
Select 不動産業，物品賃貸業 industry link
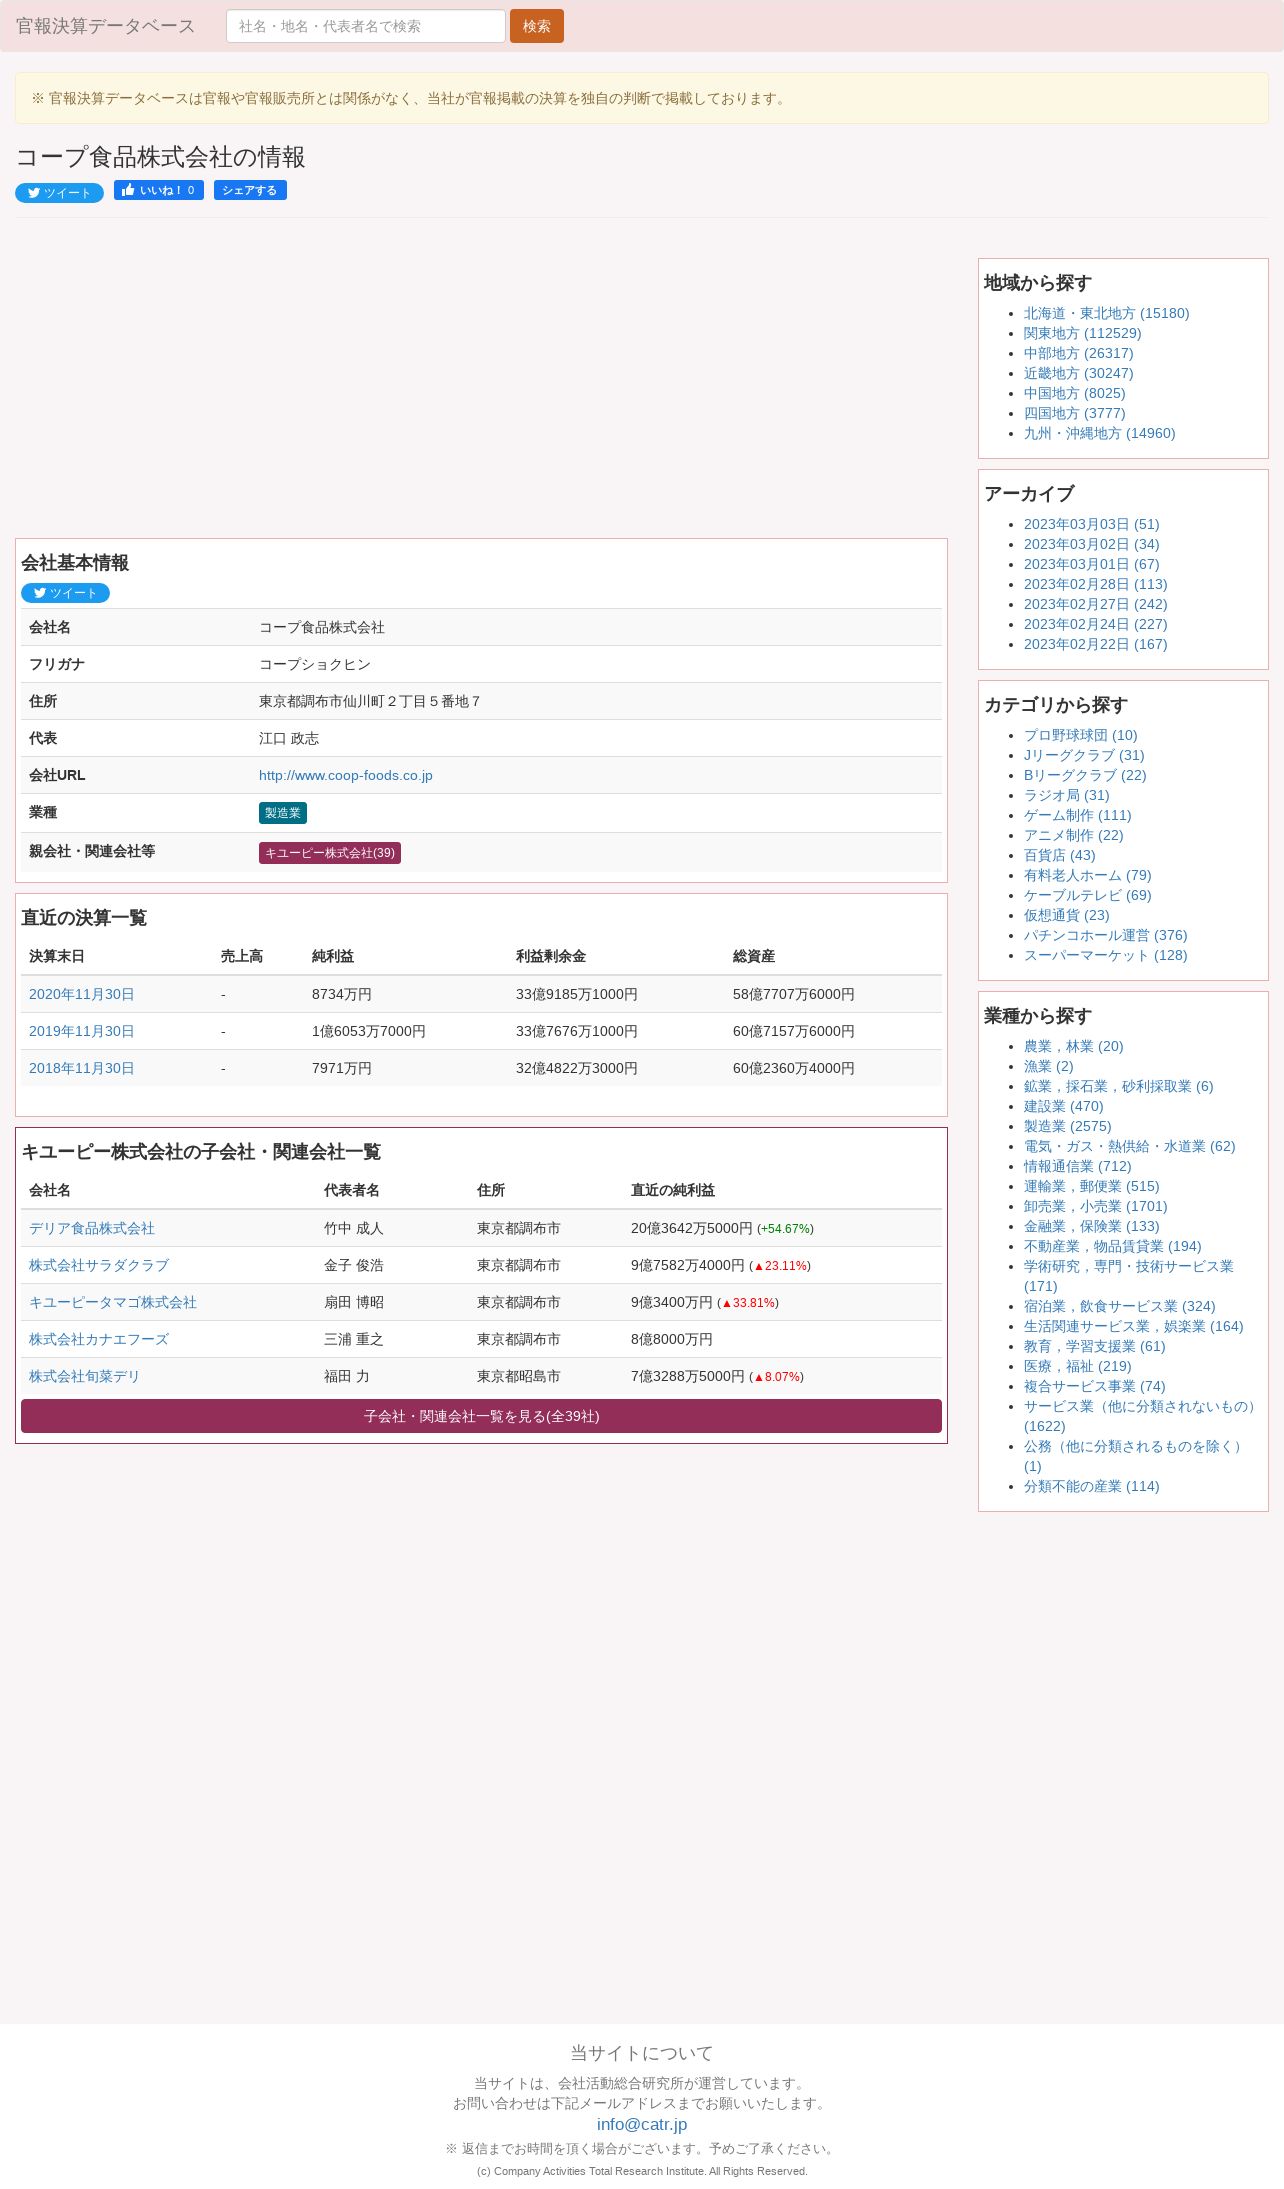tap(1113, 1246)
